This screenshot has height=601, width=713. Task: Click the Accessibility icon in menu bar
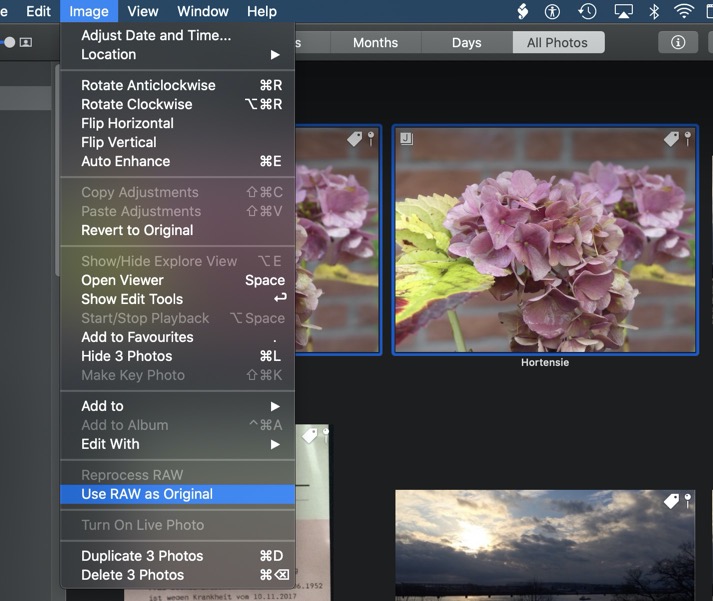[552, 12]
